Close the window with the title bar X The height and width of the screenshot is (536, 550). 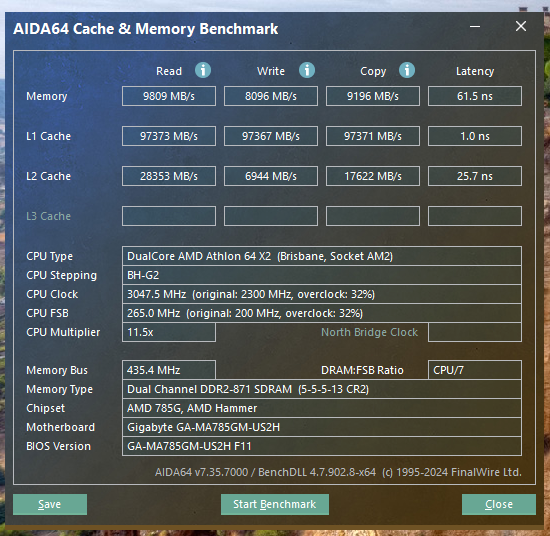coord(521,26)
